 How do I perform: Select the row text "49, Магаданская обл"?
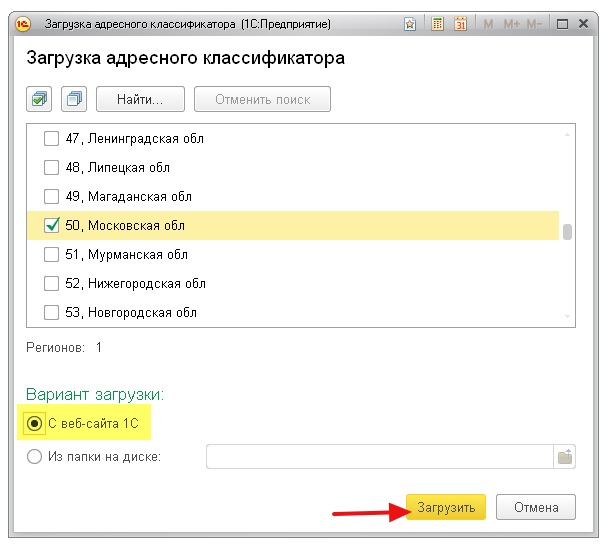coord(128,196)
